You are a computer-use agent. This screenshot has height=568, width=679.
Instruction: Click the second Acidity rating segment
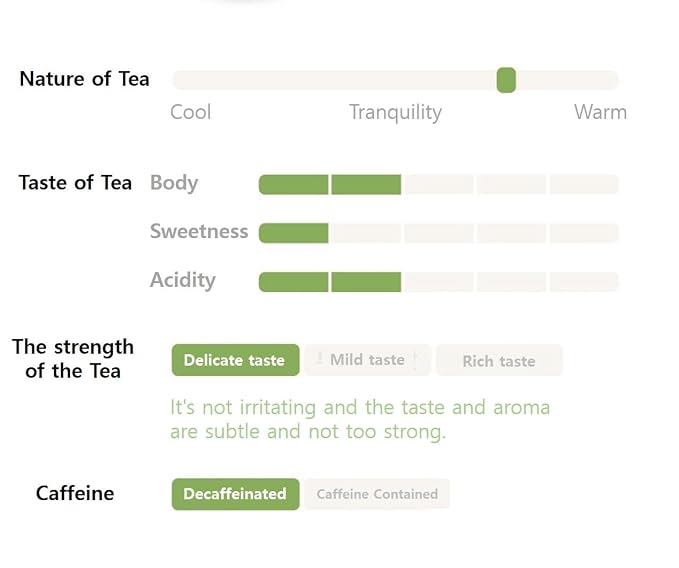pyautogui.click(x=366, y=282)
